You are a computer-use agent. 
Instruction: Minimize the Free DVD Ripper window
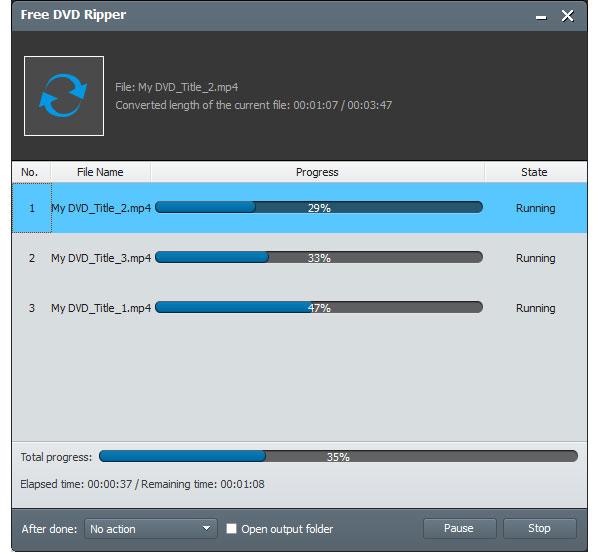[541, 16]
